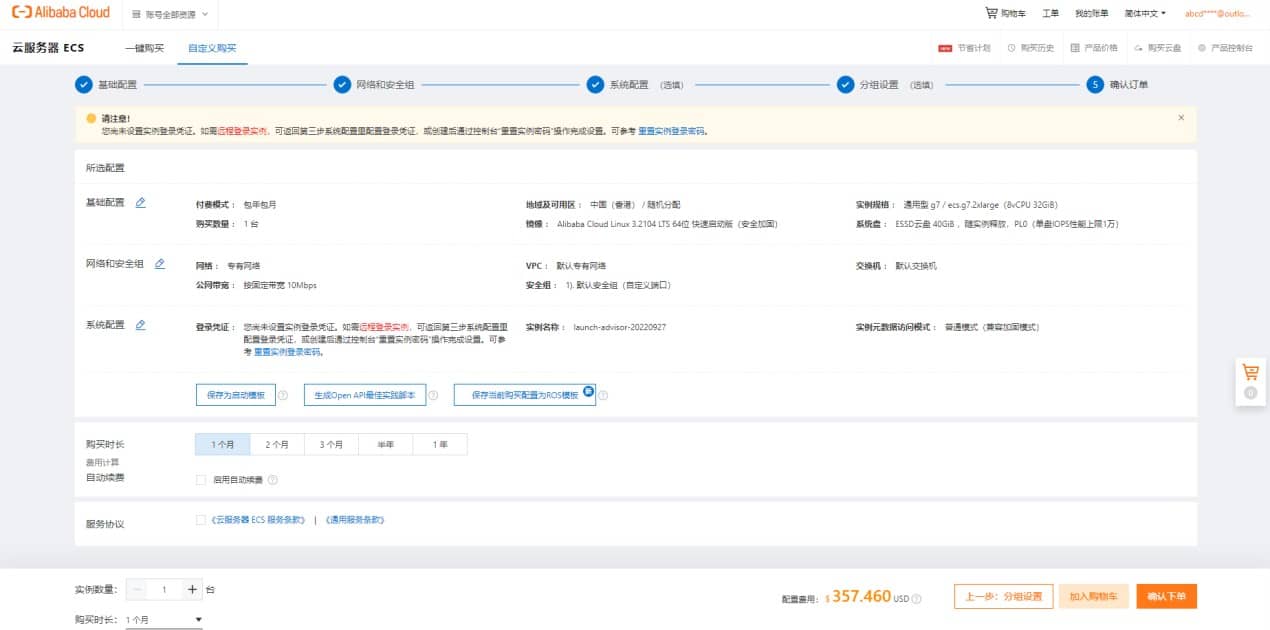Open 《云服务器 ECS 服务条款》 link

pyautogui.click(x=259, y=520)
